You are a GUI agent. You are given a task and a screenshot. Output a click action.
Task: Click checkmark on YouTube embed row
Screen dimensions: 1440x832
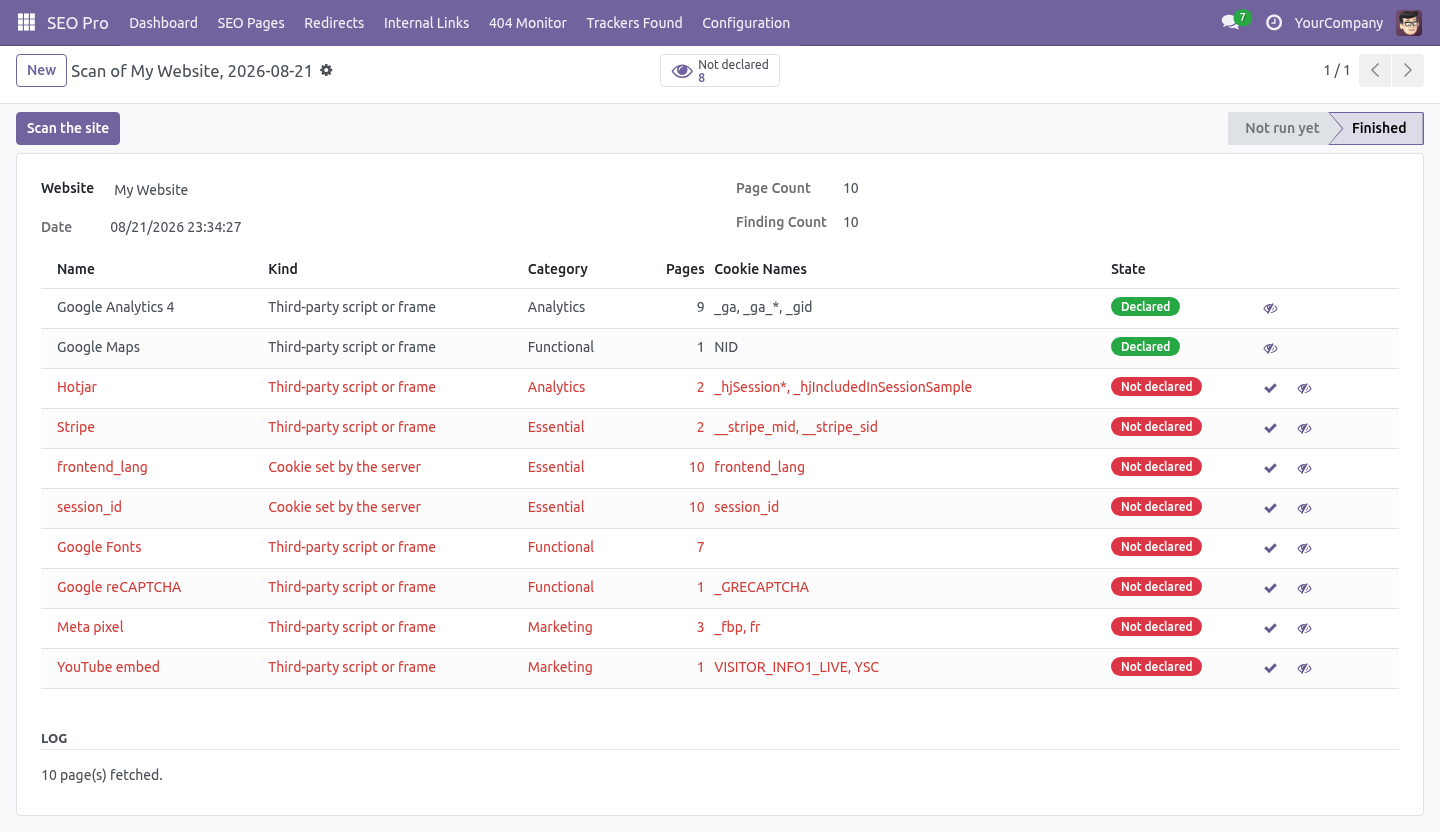1270,668
